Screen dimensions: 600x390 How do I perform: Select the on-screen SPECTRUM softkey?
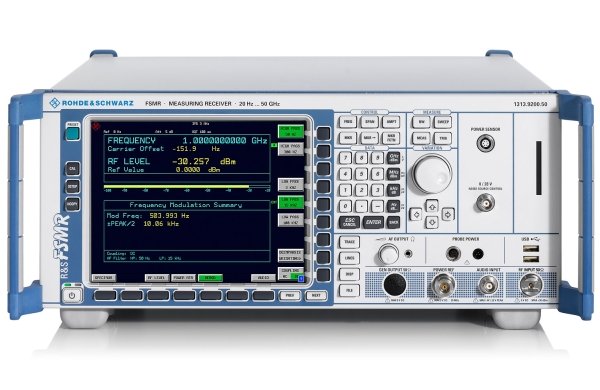tap(104, 278)
